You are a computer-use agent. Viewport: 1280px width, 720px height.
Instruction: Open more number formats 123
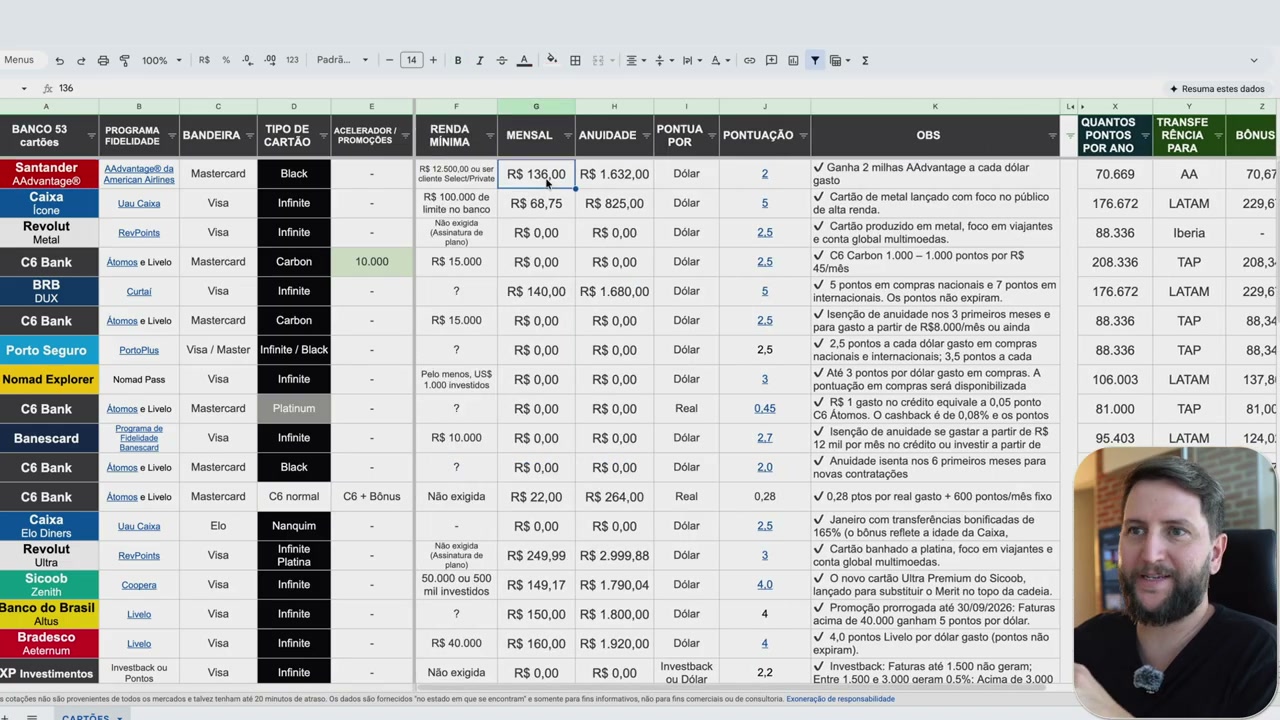[x=292, y=60]
